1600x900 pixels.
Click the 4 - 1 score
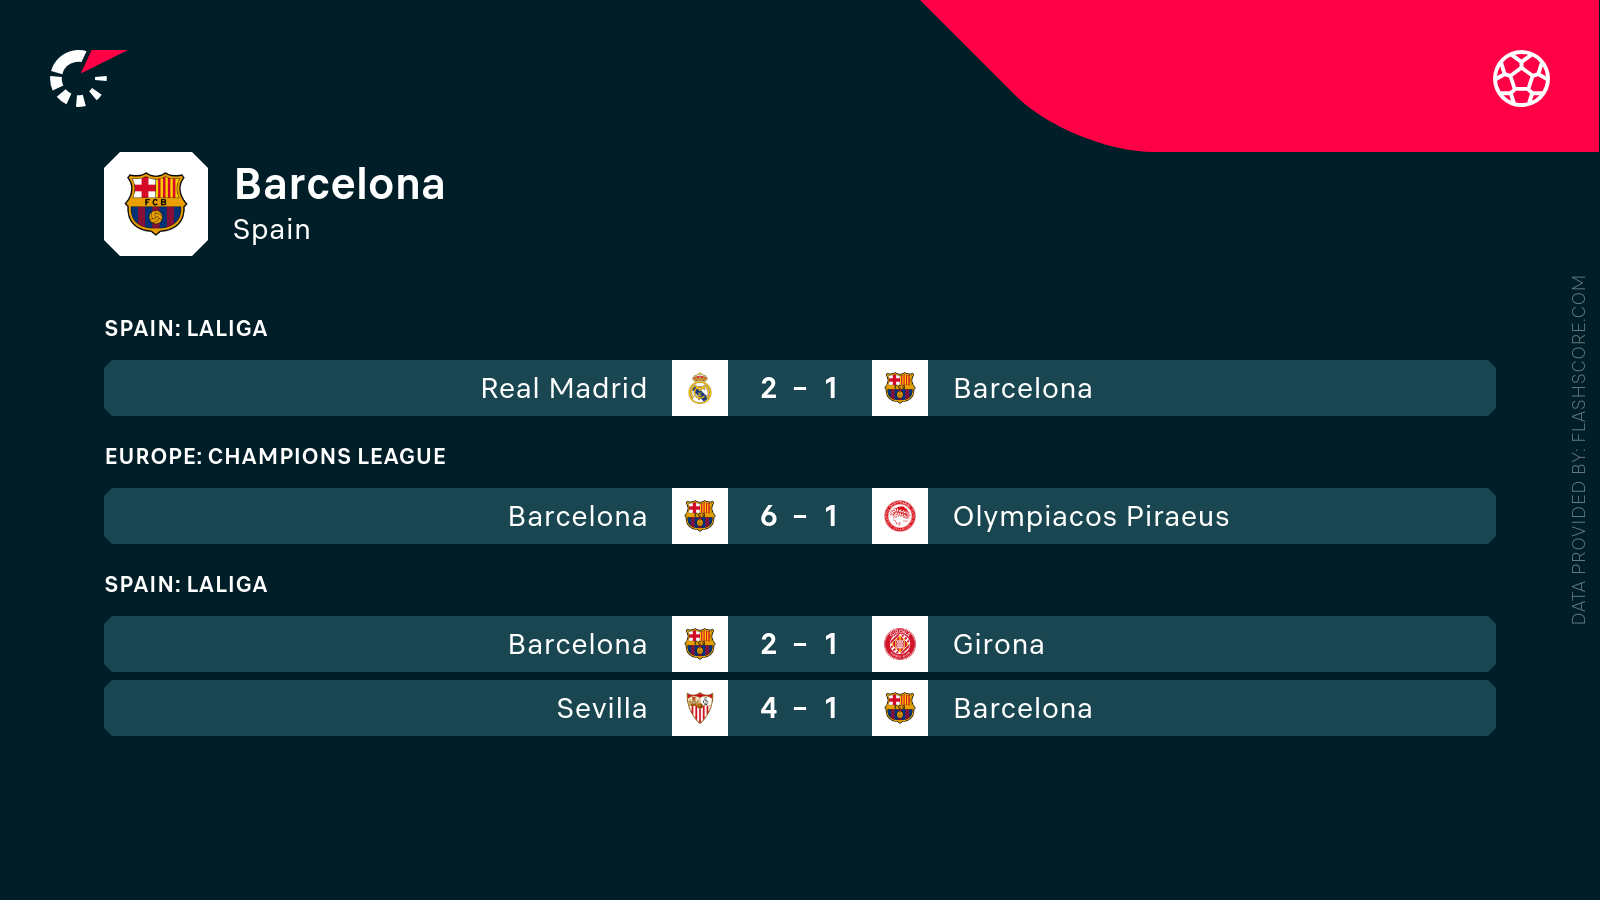coord(799,708)
